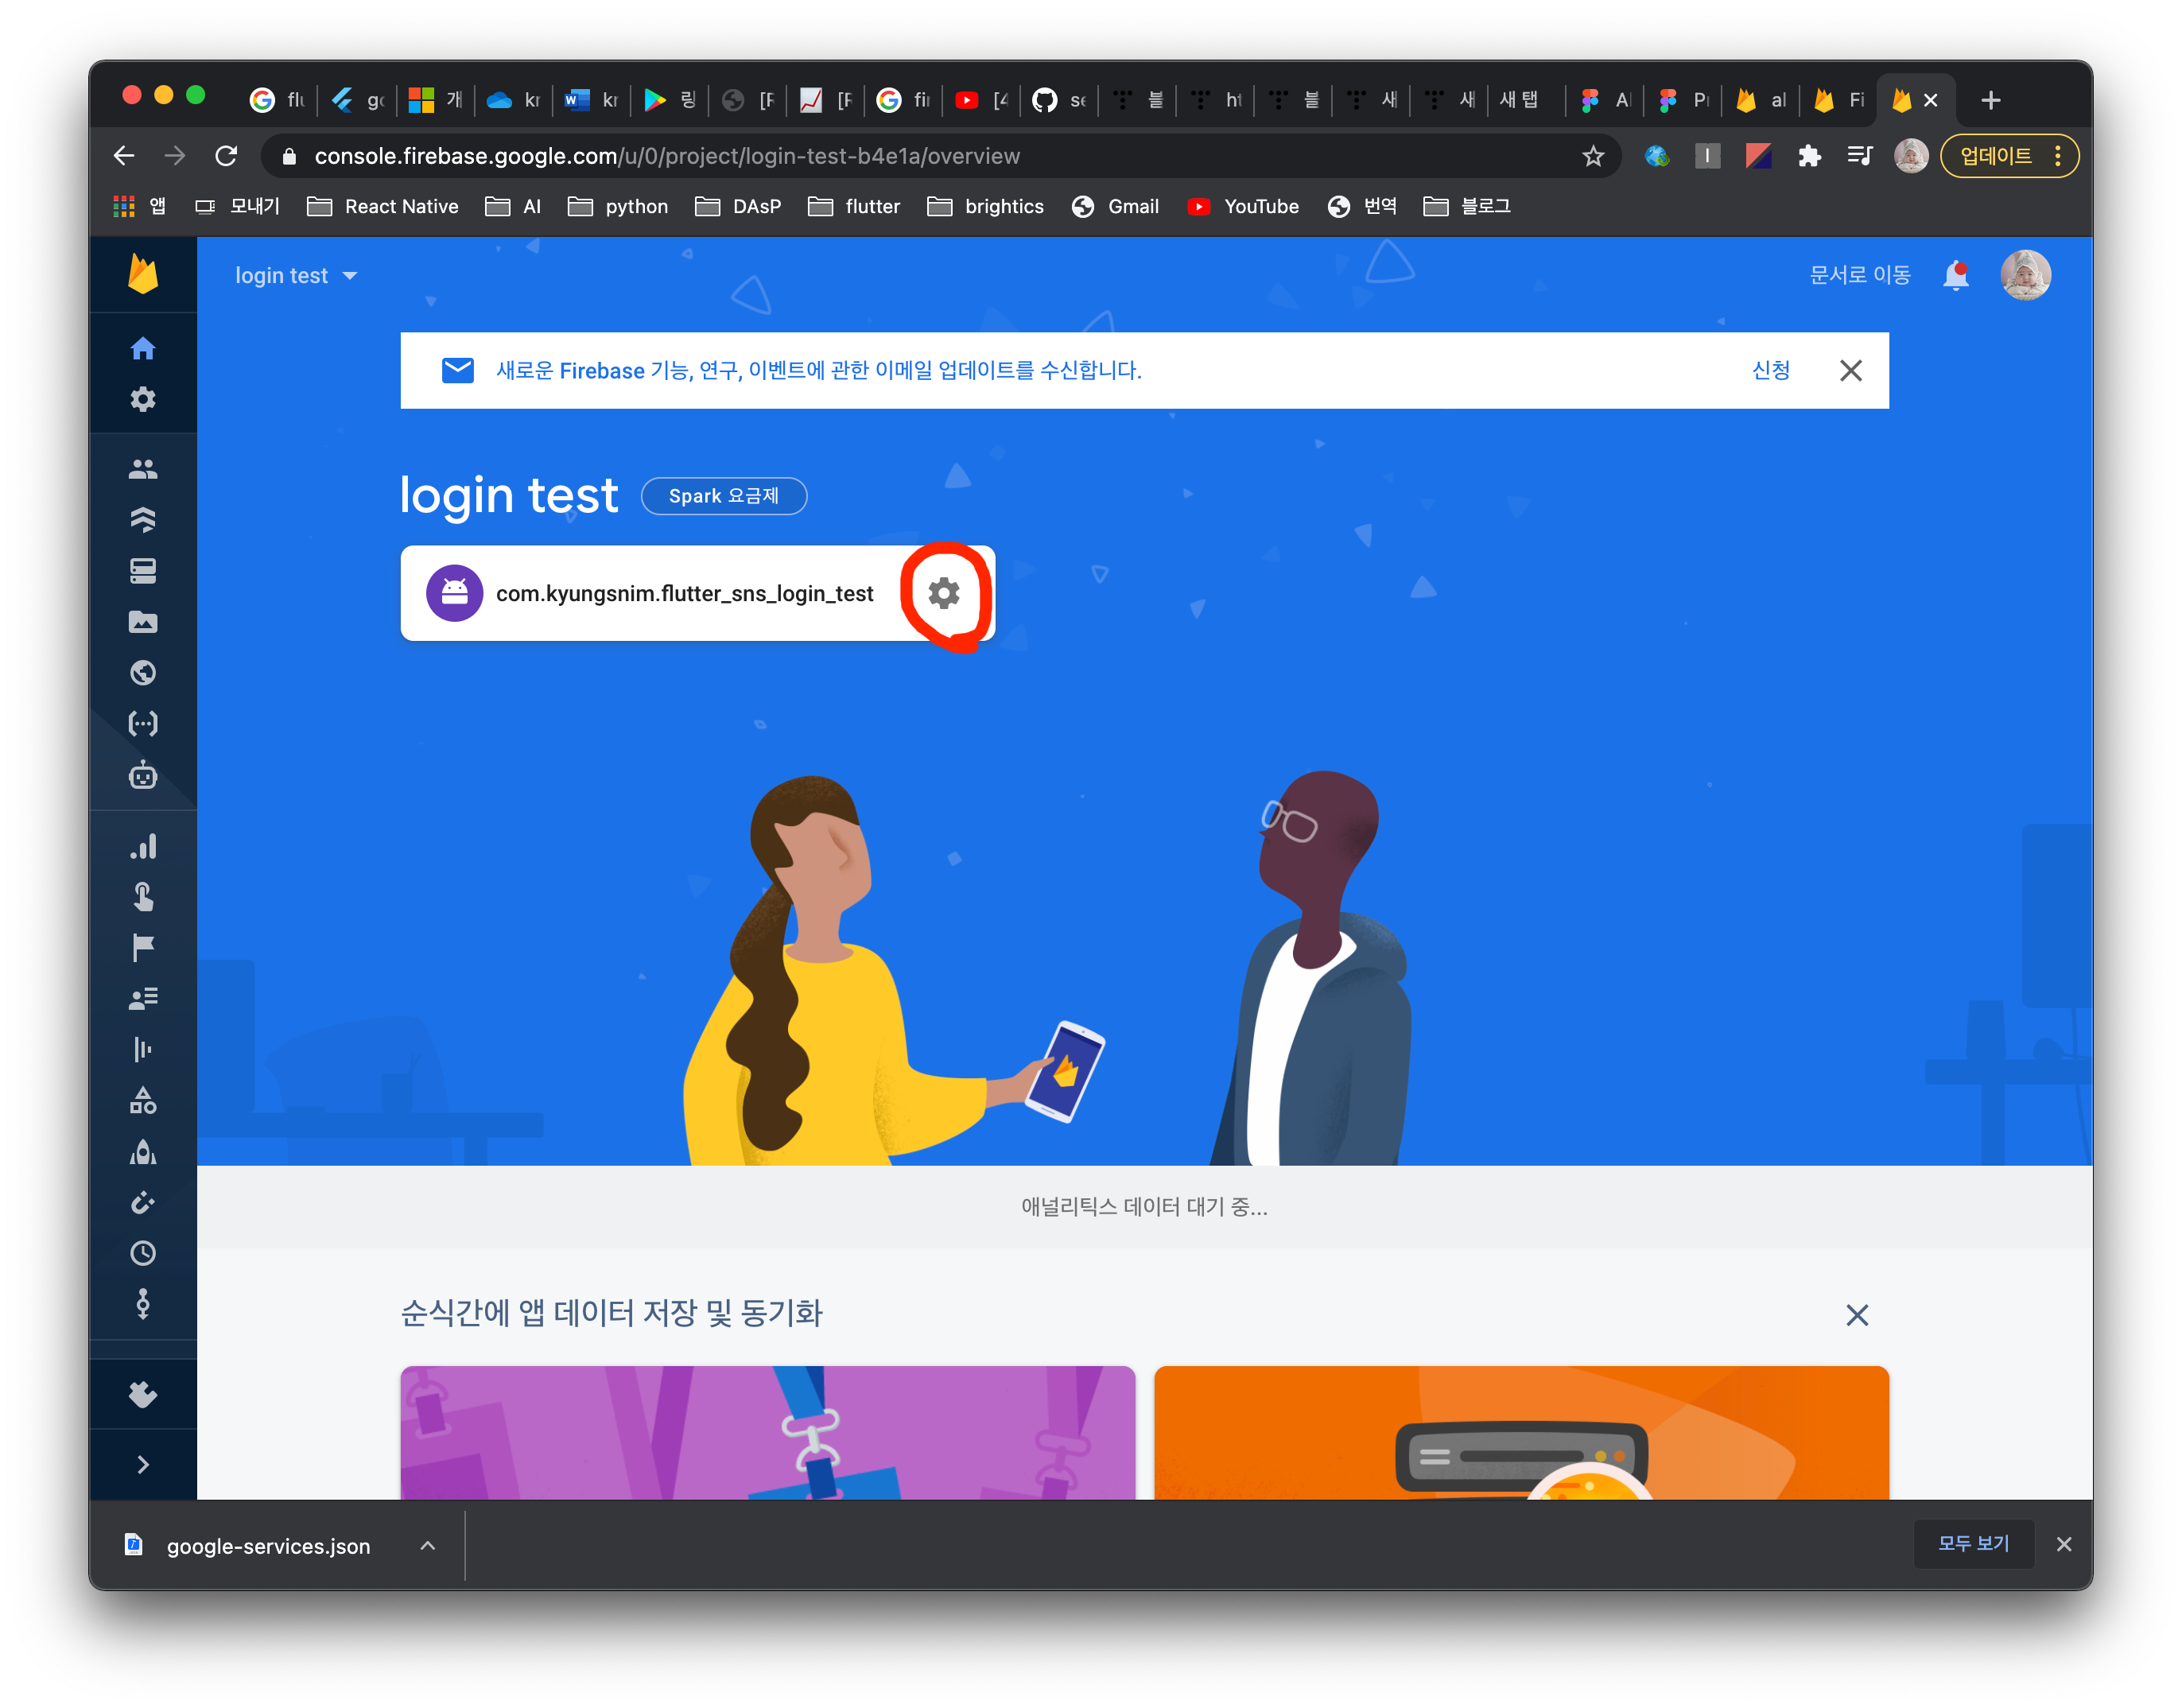Click the 신청 link in email banner
Screen dimensions: 2182x1708
(x=1770, y=370)
